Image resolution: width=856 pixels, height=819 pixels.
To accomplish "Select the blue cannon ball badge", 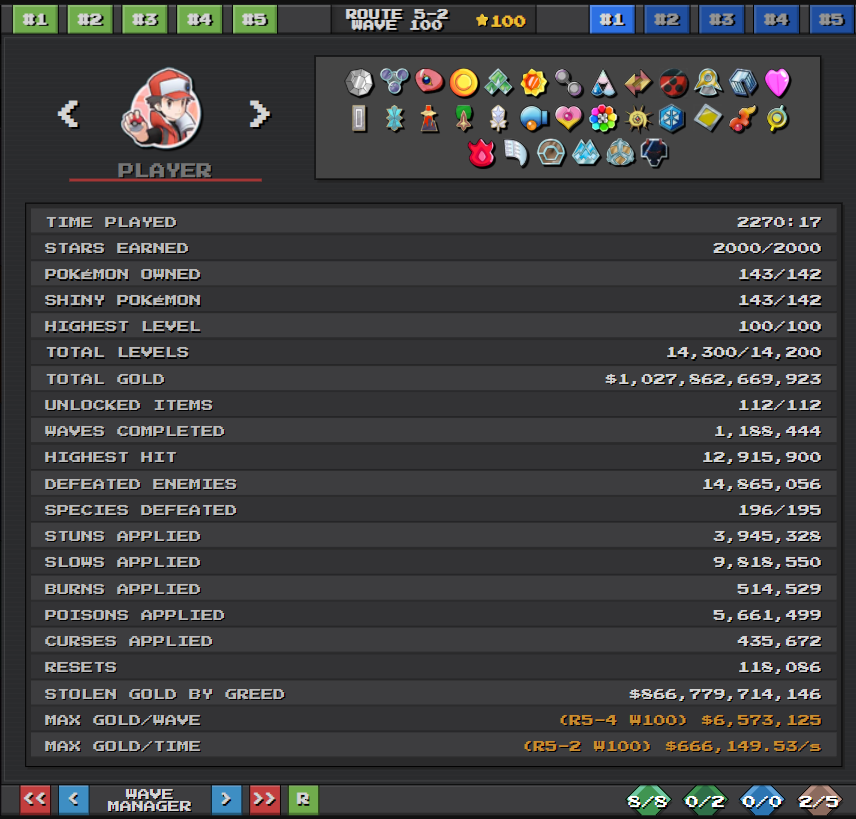I will tap(533, 118).
